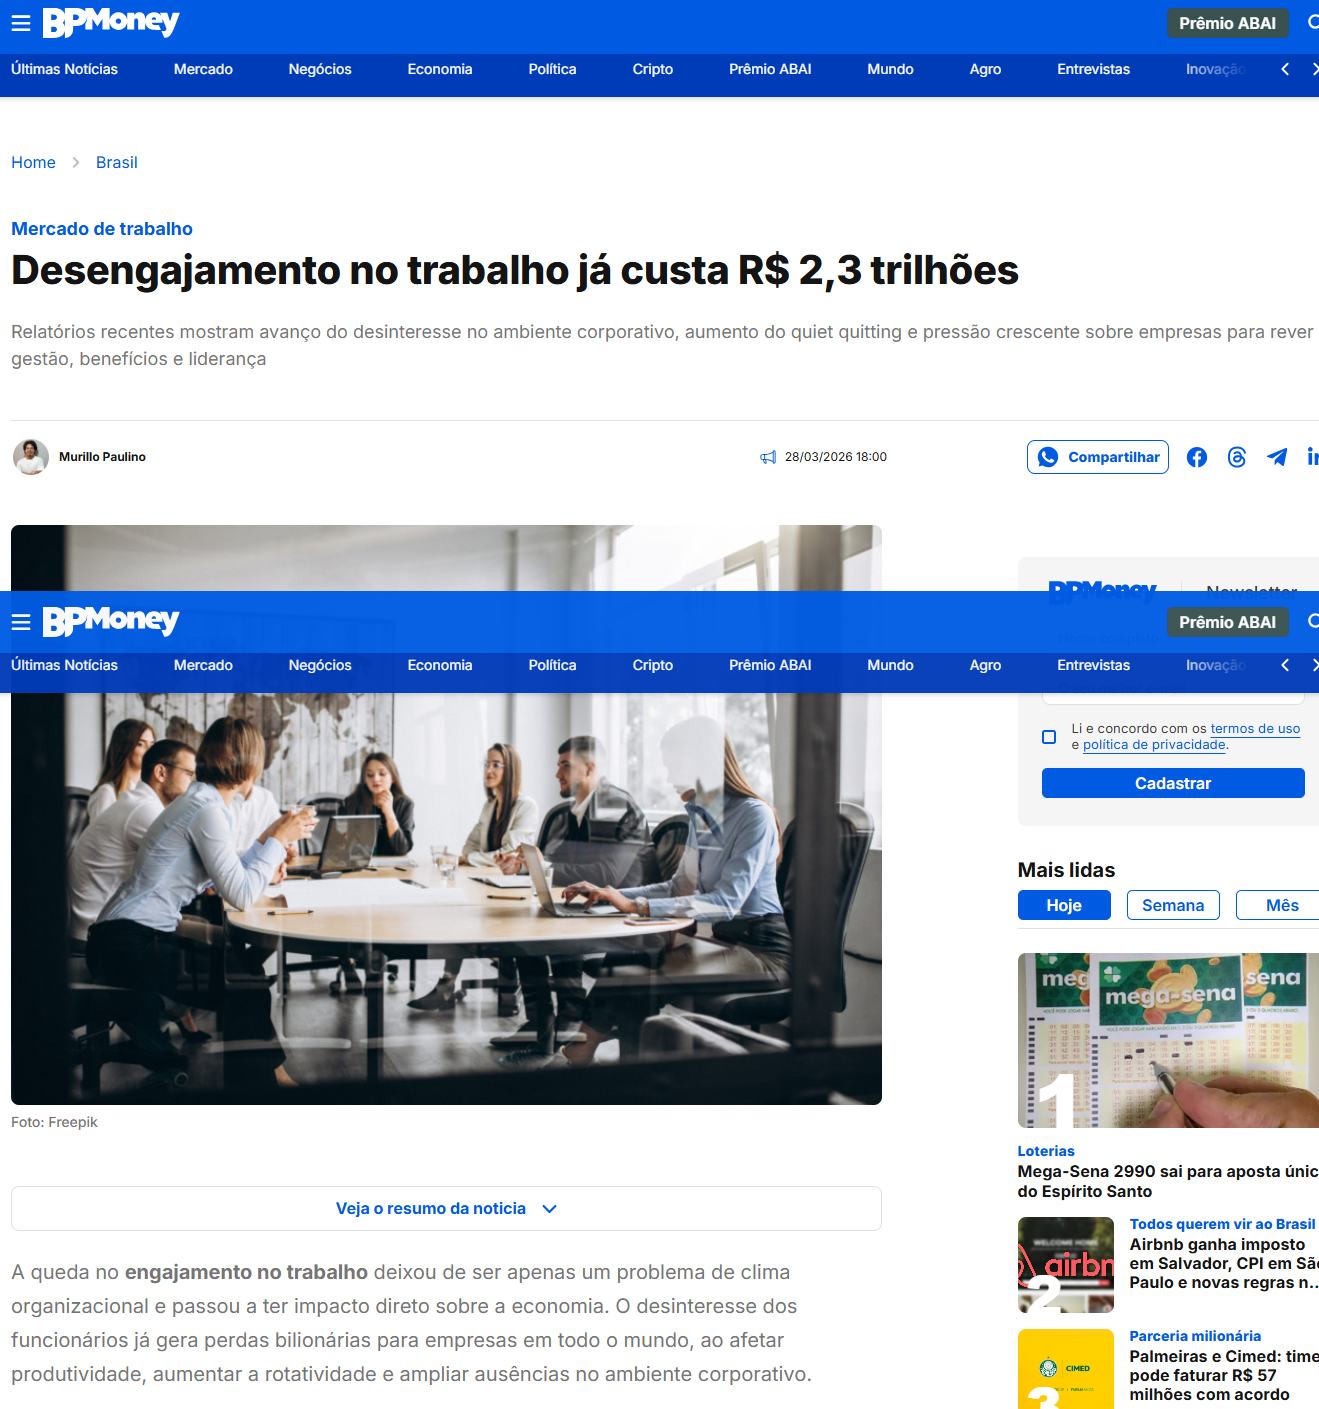Show Mês ranking in Mais lidas
This screenshot has height=1409, width=1319.
[x=1281, y=905]
